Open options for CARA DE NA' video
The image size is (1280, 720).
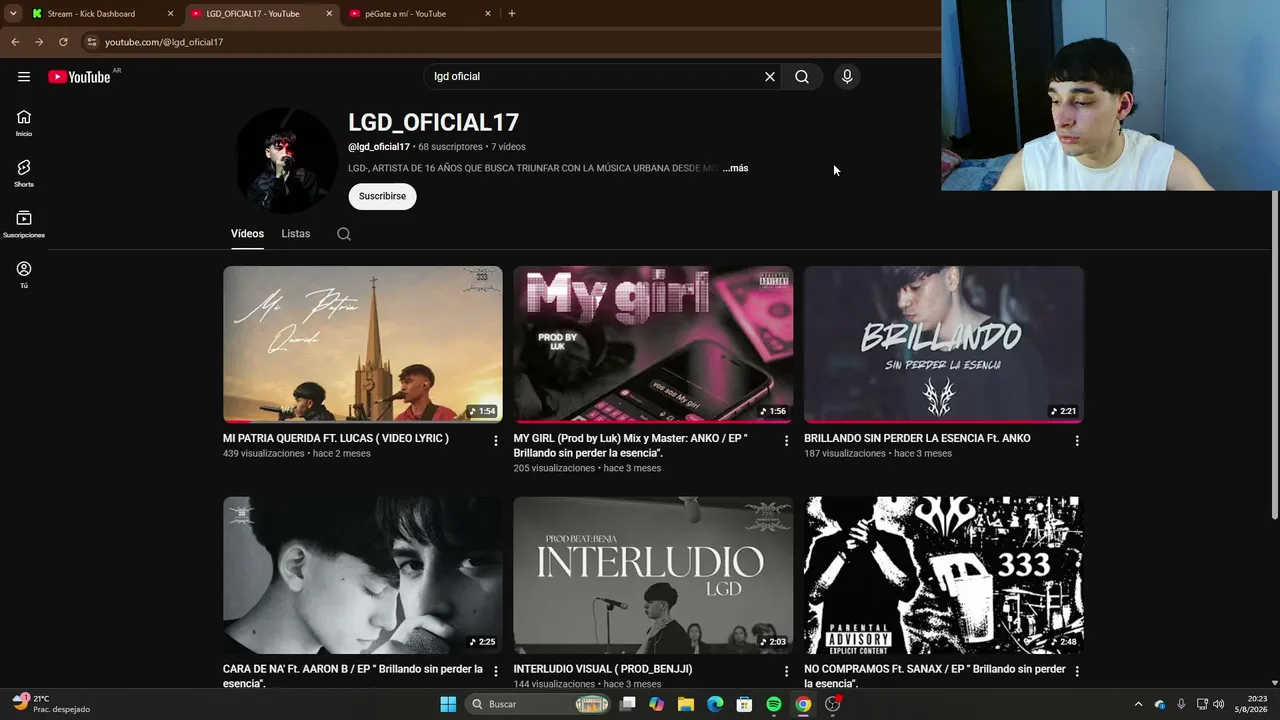[x=495, y=672]
